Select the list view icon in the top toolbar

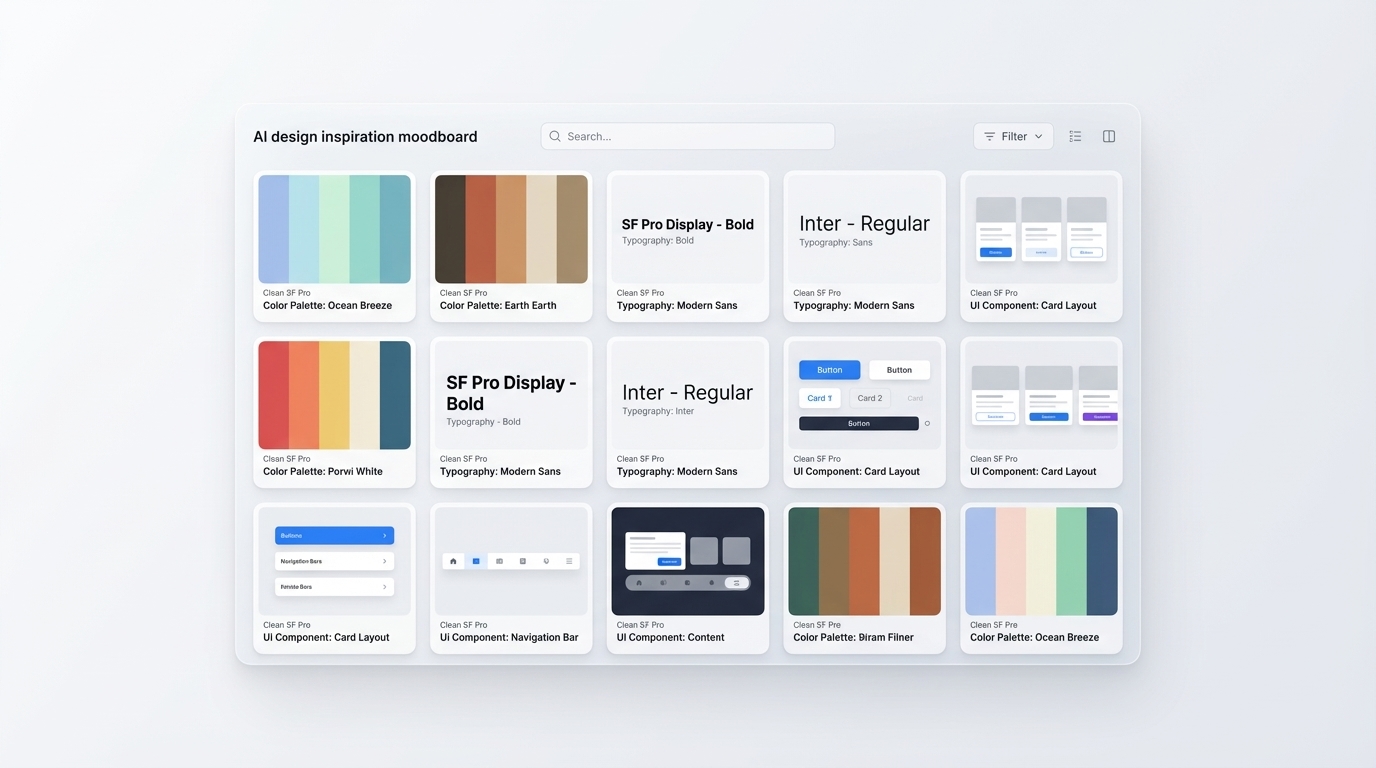pyautogui.click(x=1075, y=136)
